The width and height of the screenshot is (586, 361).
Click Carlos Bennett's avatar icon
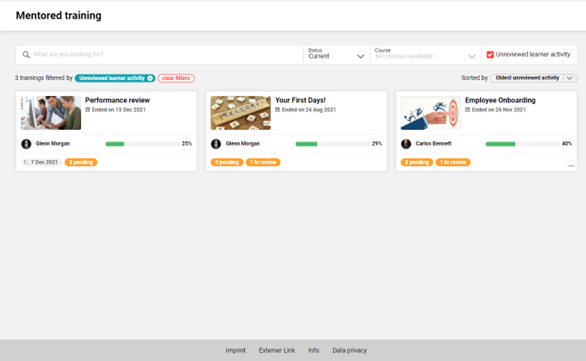(x=406, y=144)
